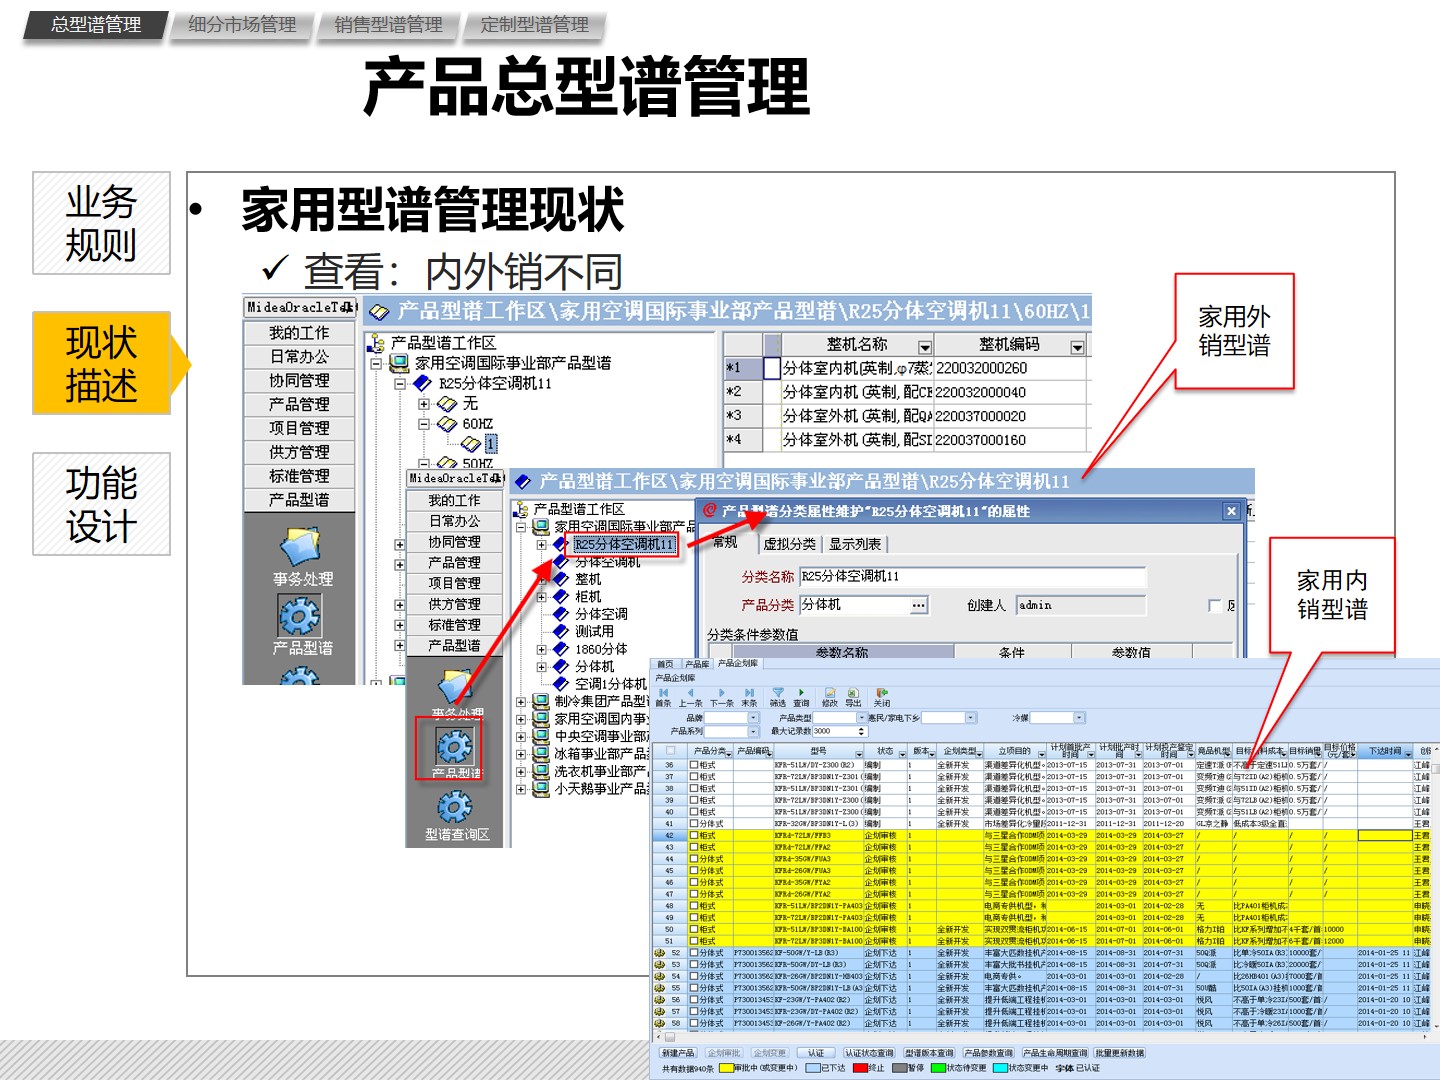The width and height of the screenshot is (1440, 1080).
Task: Tick the checkbox for row 41 分体式
Action: 694,824
